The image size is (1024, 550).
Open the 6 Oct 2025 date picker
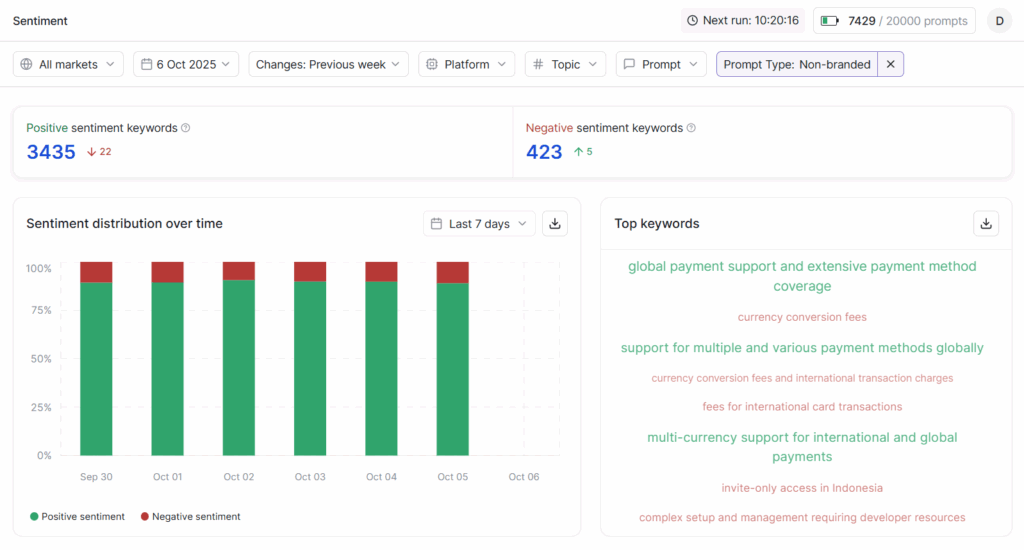[186, 64]
